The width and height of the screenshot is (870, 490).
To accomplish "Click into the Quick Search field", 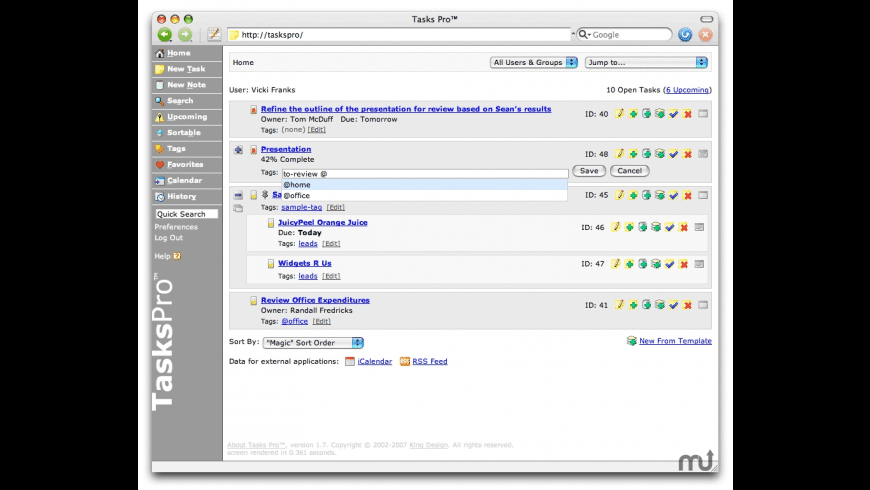I will click(186, 214).
